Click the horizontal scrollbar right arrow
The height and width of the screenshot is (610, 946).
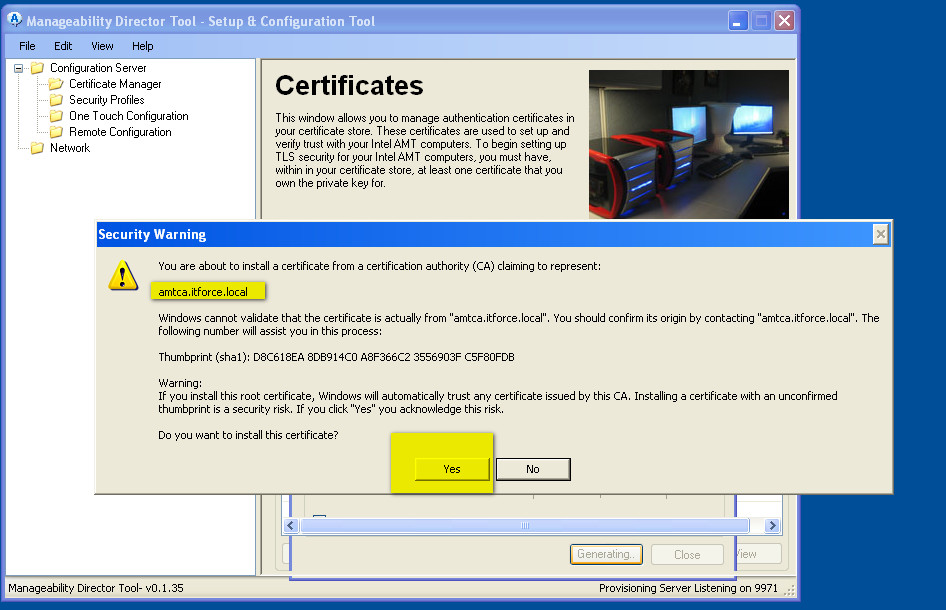tap(772, 526)
